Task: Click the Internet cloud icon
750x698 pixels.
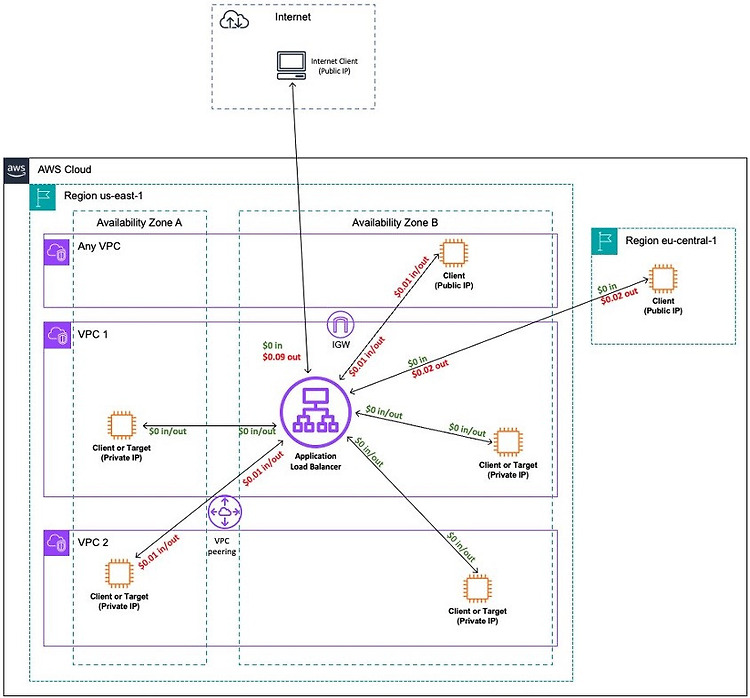Action: [x=234, y=21]
